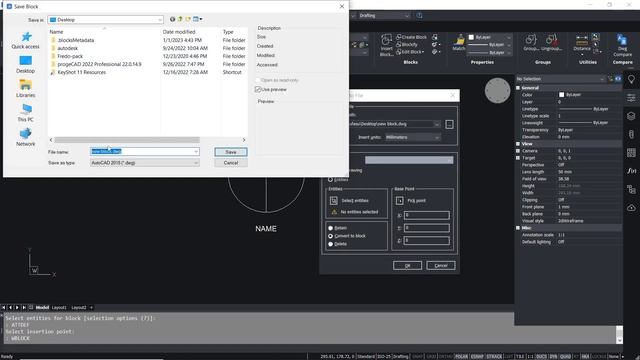
Task: Open Quick access in Save Block sidebar
Action: click(x=25, y=40)
